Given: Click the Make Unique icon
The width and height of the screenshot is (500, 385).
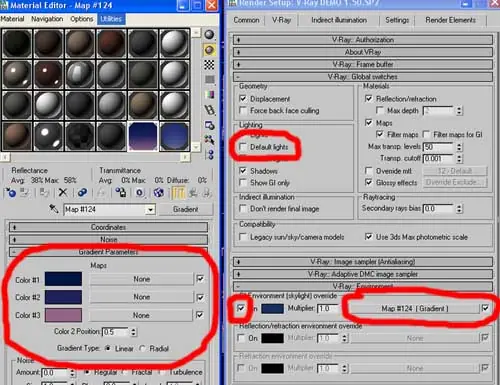Looking at the screenshot, I should 101,193.
